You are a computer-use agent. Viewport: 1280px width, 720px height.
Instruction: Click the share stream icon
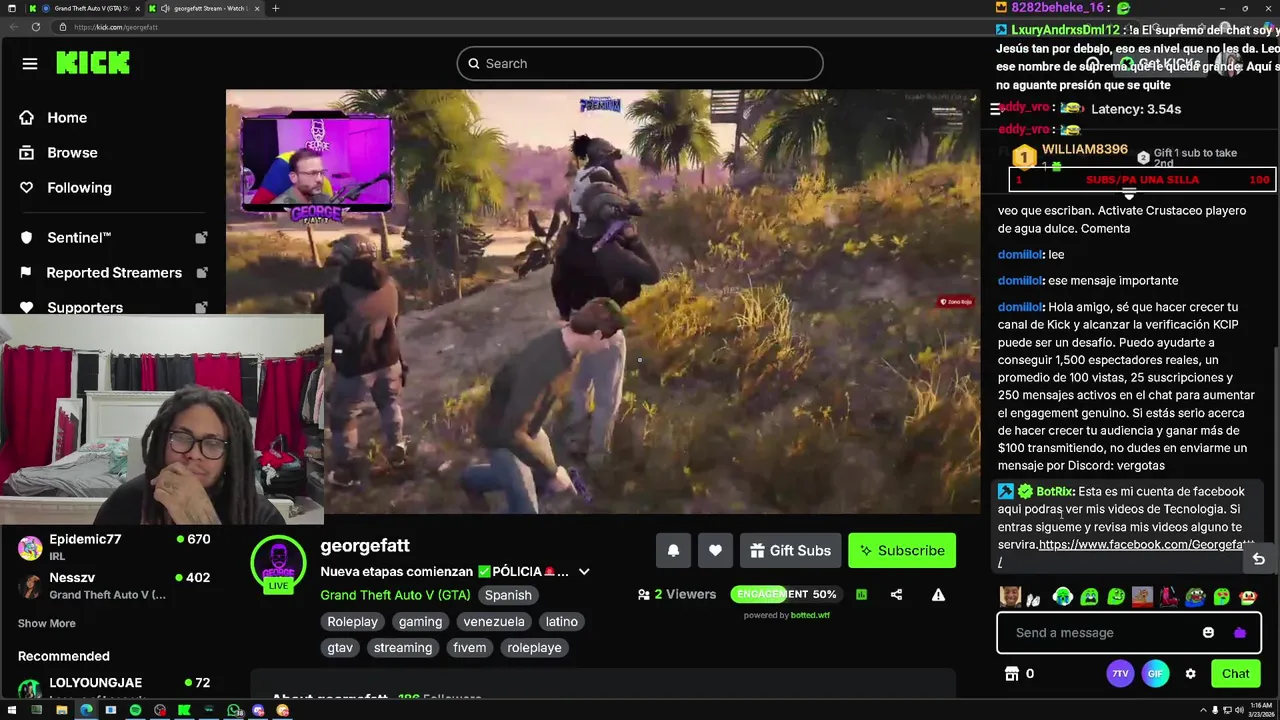[x=896, y=594]
